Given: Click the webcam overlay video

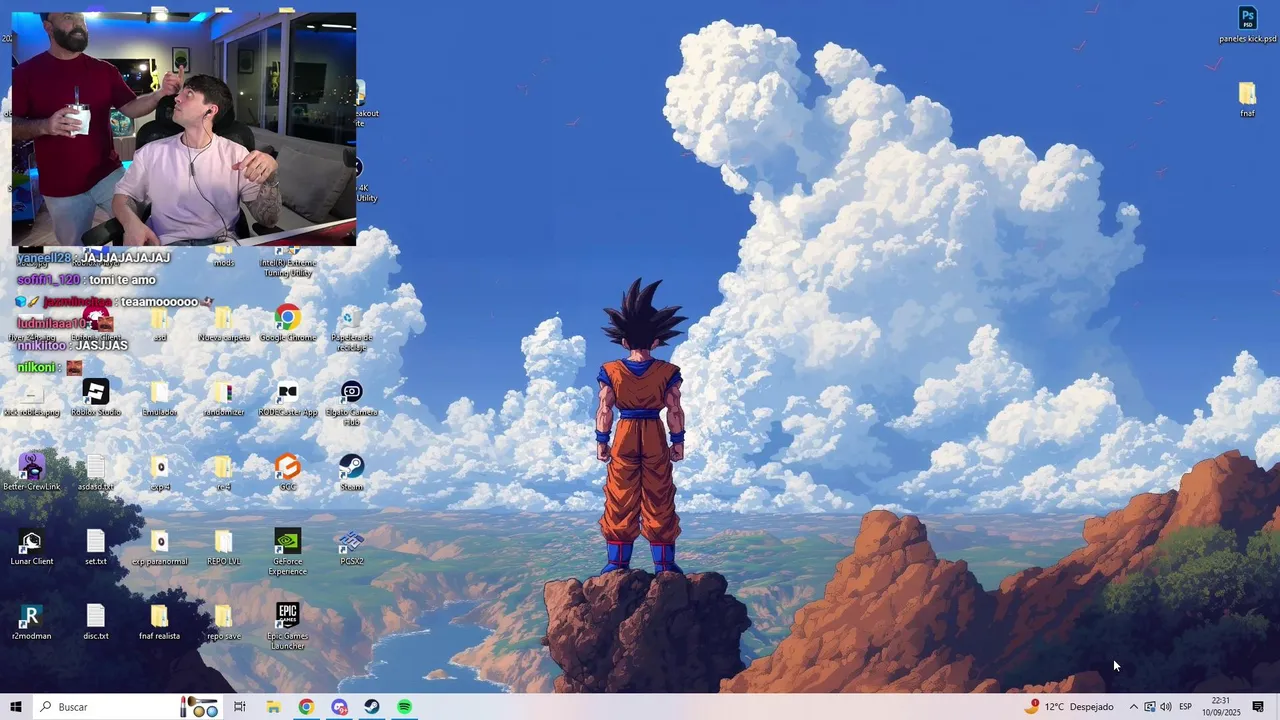Looking at the screenshot, I should point(184,129).
